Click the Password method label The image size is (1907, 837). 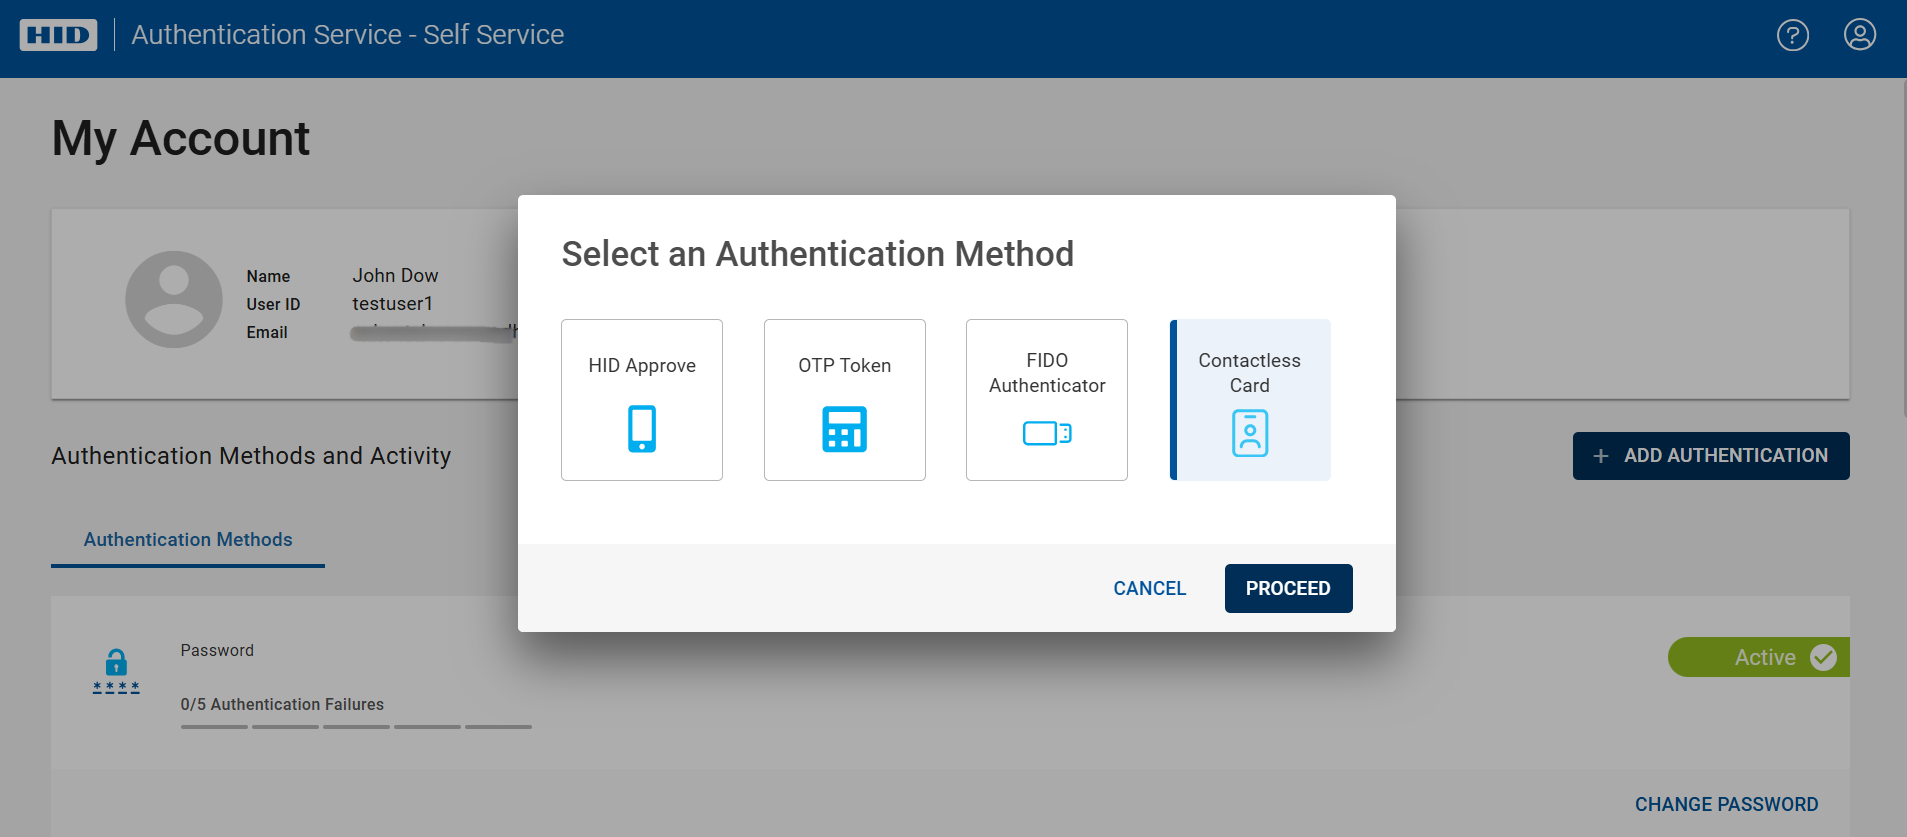tap(217, 650)
